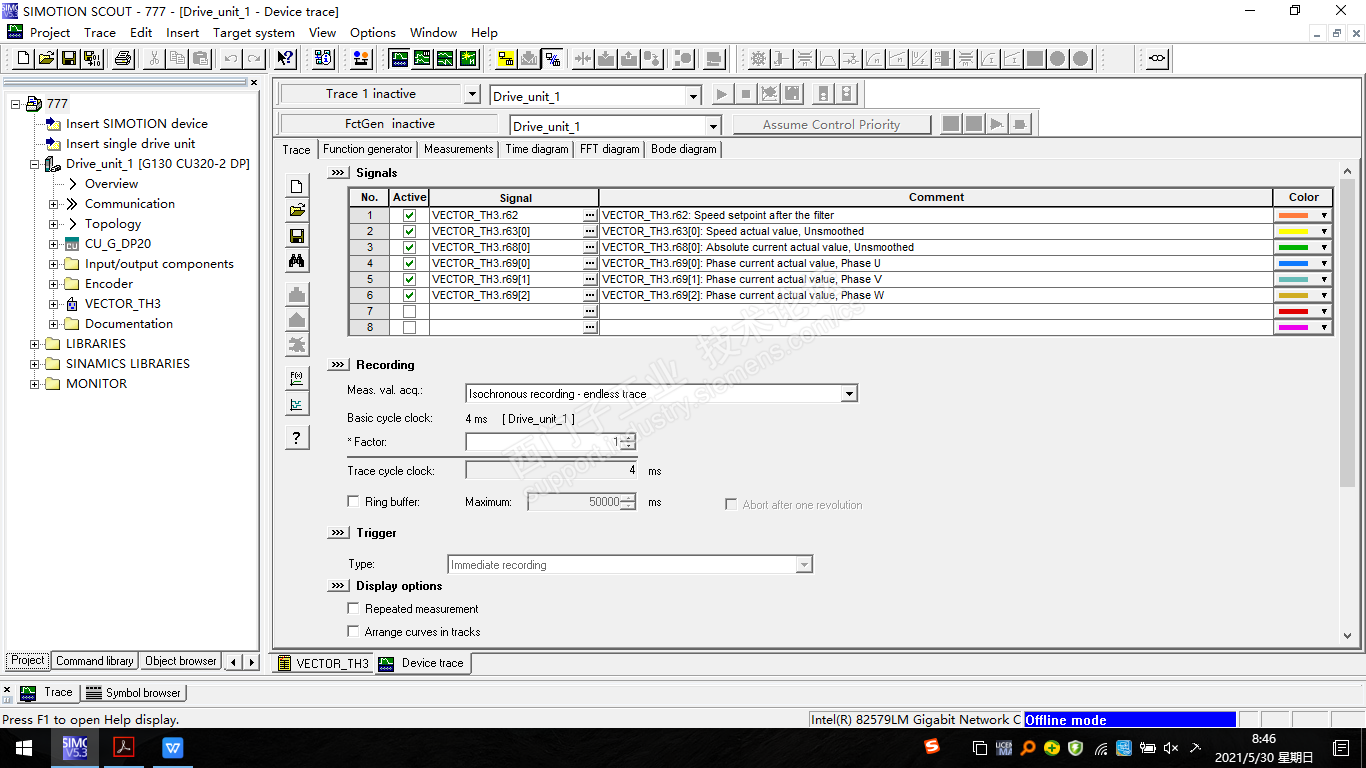Save the trace using the panel disk icon
1366x768 pixels.
[x=297, y=236]
